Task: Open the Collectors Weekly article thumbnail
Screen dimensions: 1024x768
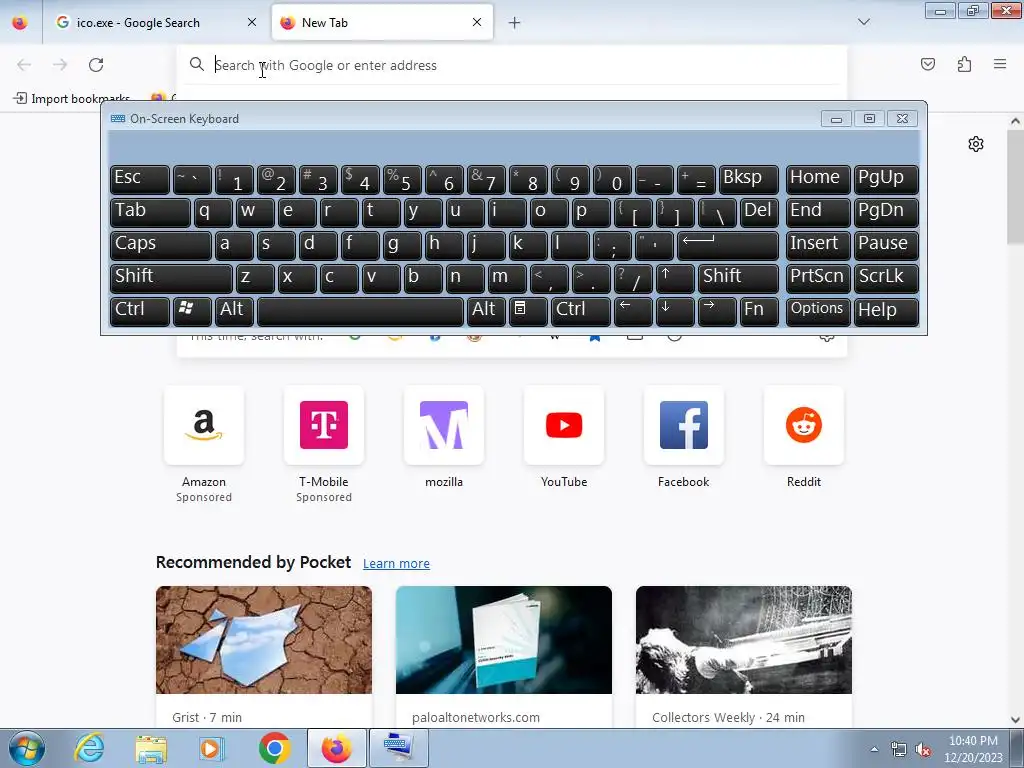Action: coord(744,639)
